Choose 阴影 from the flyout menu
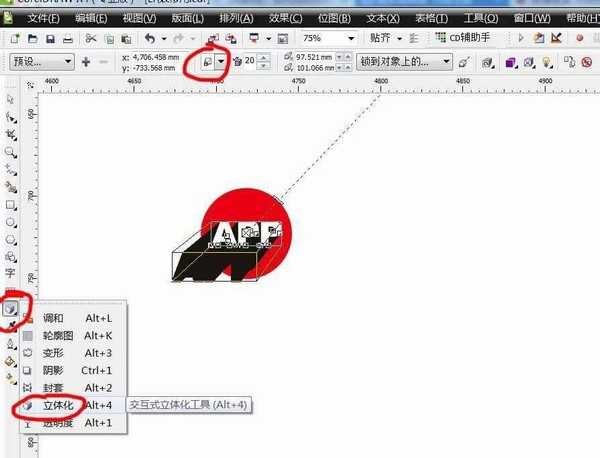 pos(55,370)
